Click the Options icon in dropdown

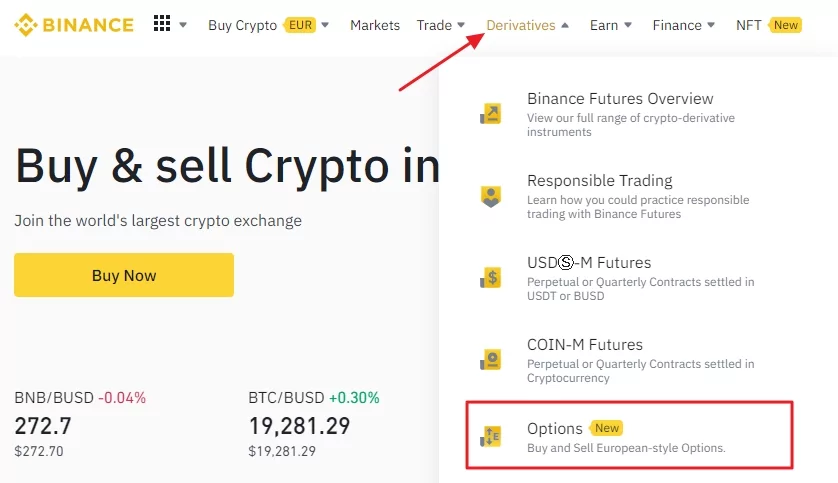(491, 435)
